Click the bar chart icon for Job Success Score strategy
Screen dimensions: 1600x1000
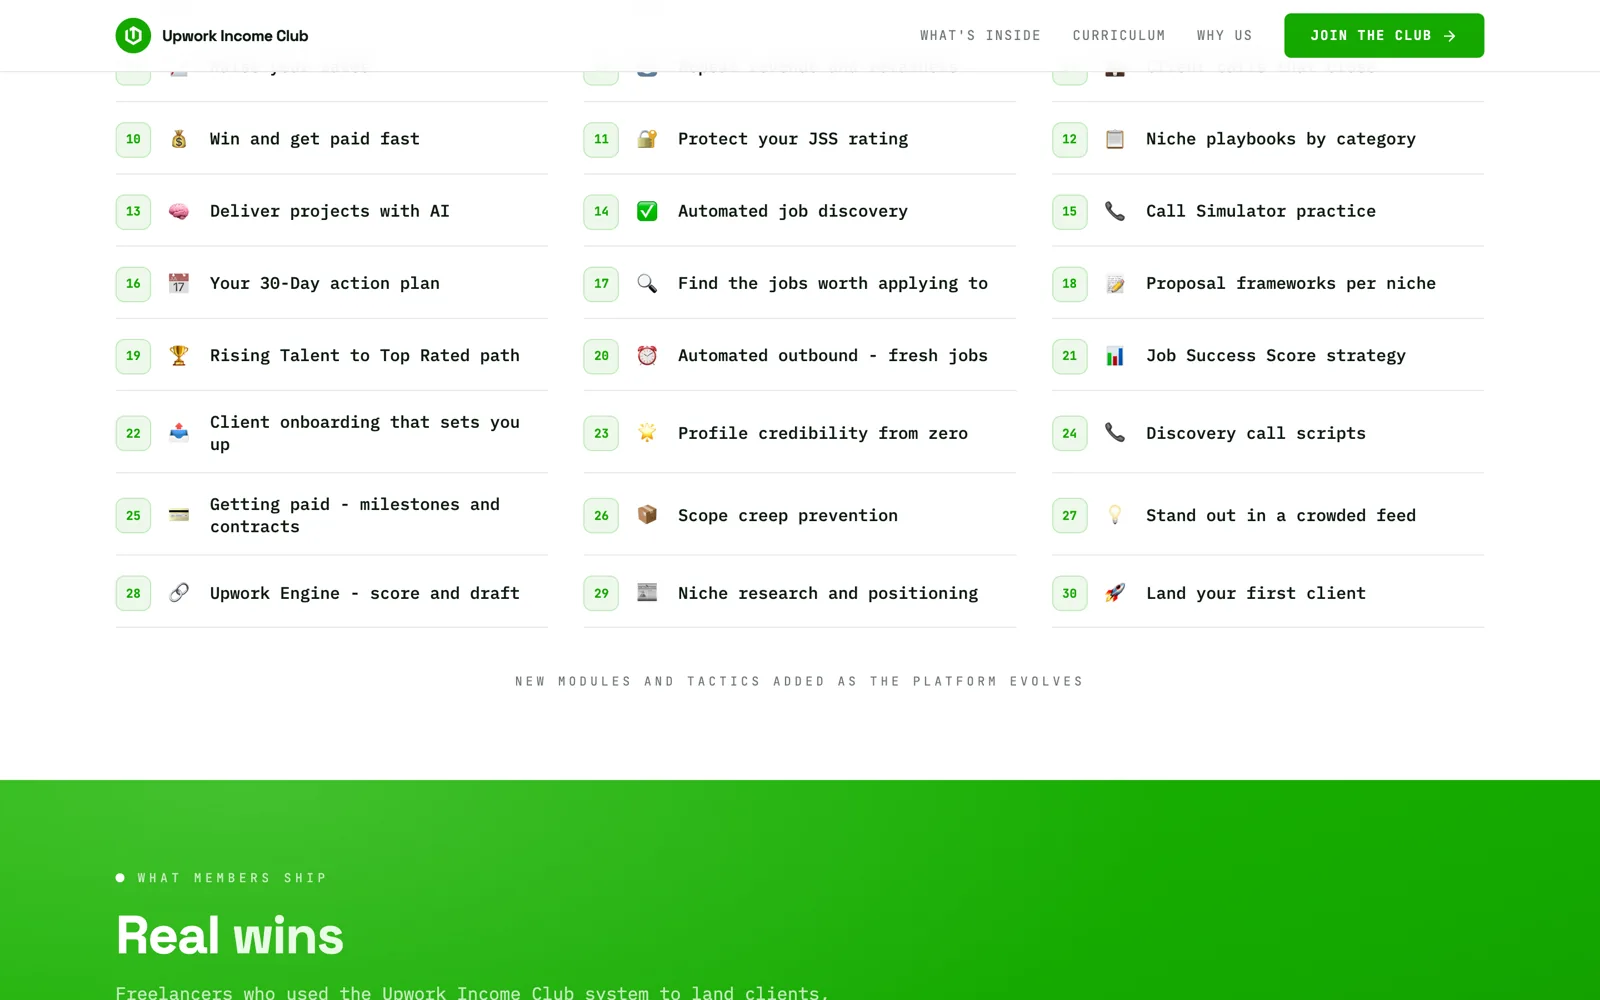[x=1115, y=355]
